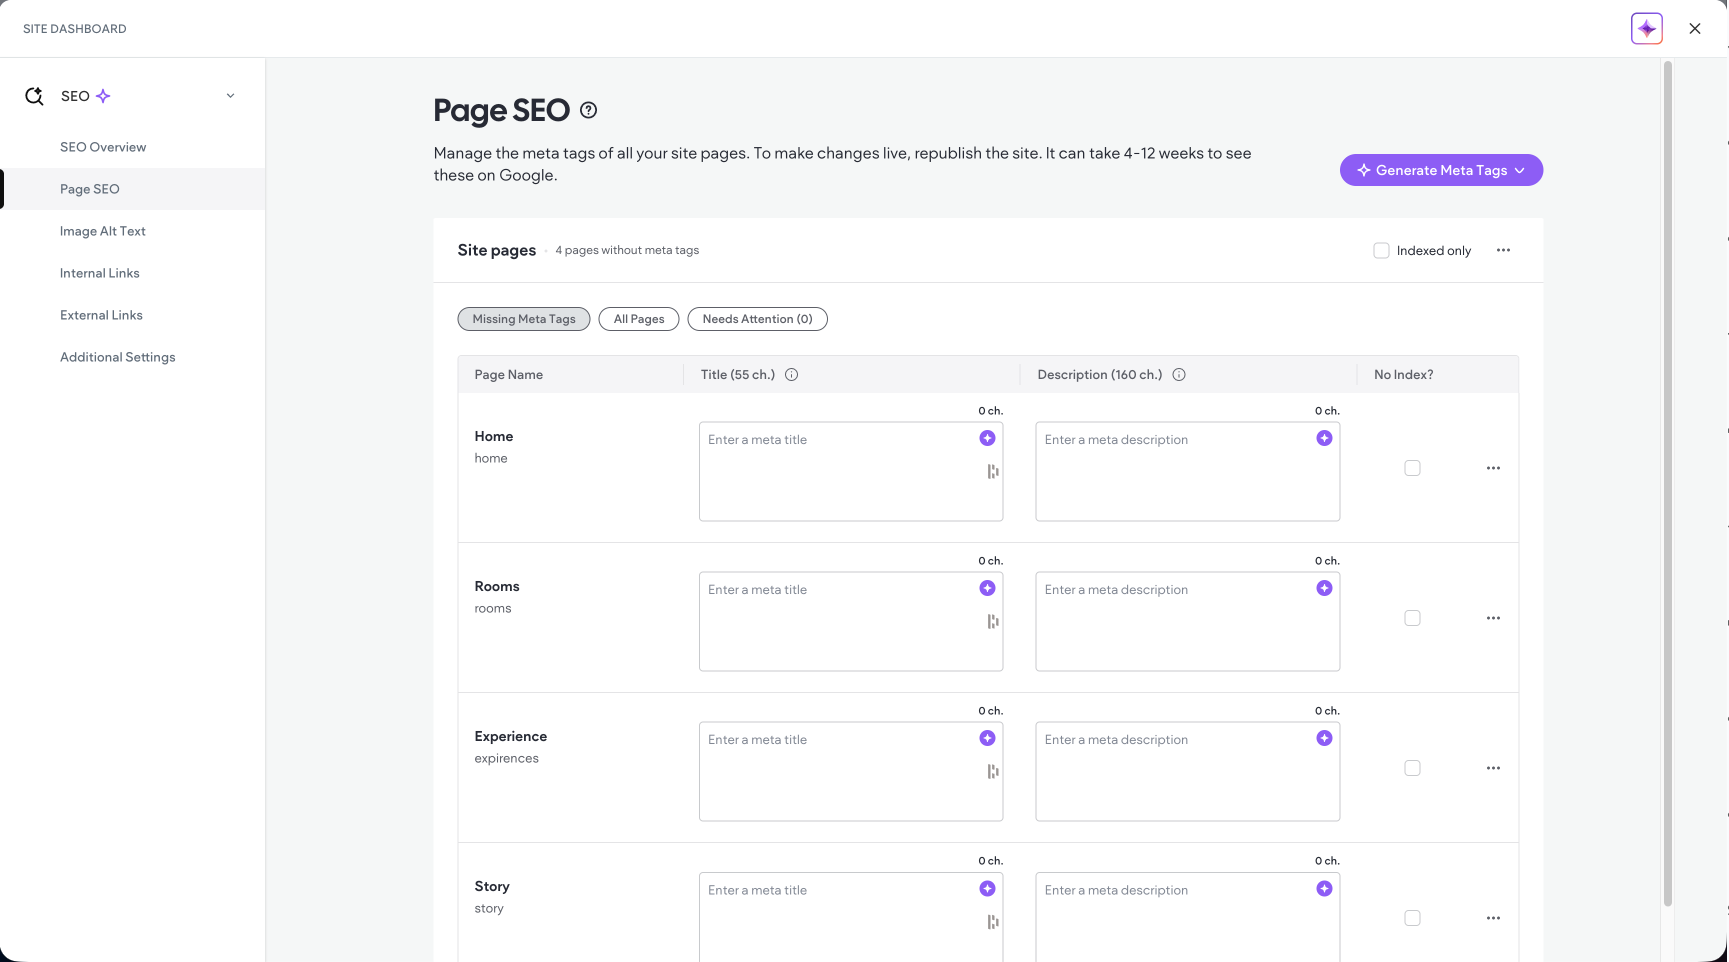Open the Generate Meta Tags dropdown
The image size is (1729, 962).
(x=1441, y=170)
